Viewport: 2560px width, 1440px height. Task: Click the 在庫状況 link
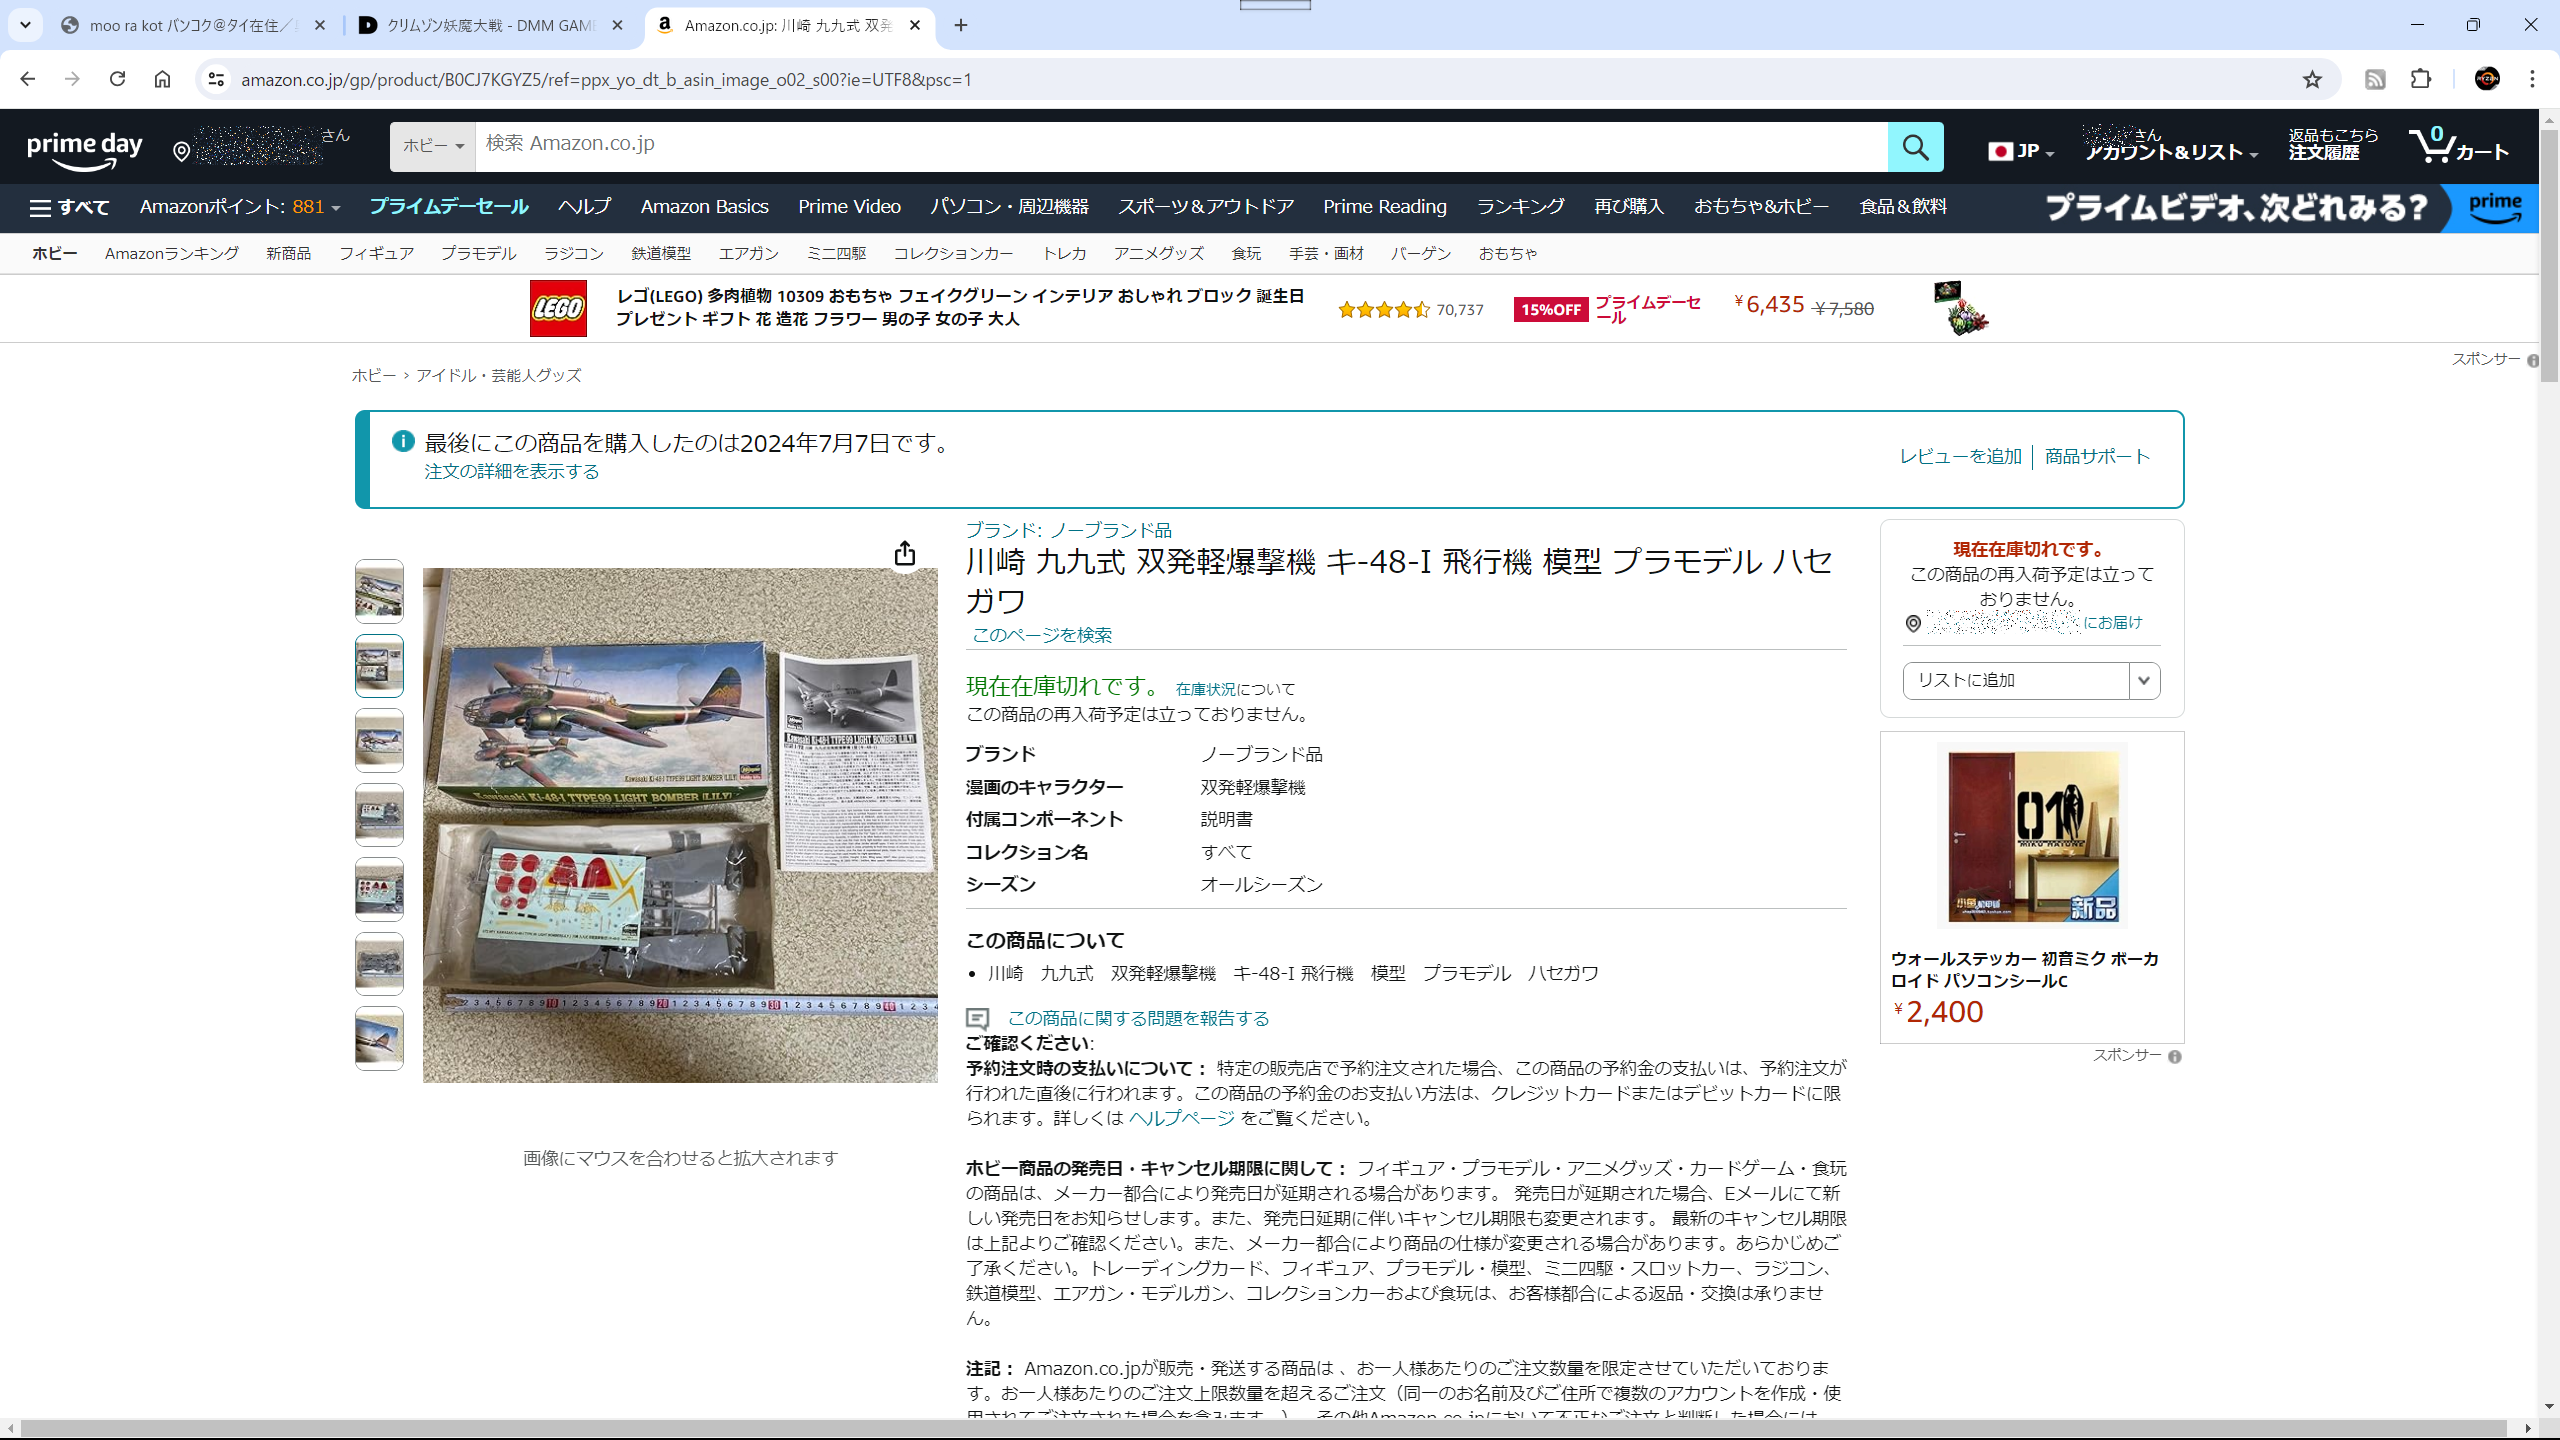[1205, 689]
